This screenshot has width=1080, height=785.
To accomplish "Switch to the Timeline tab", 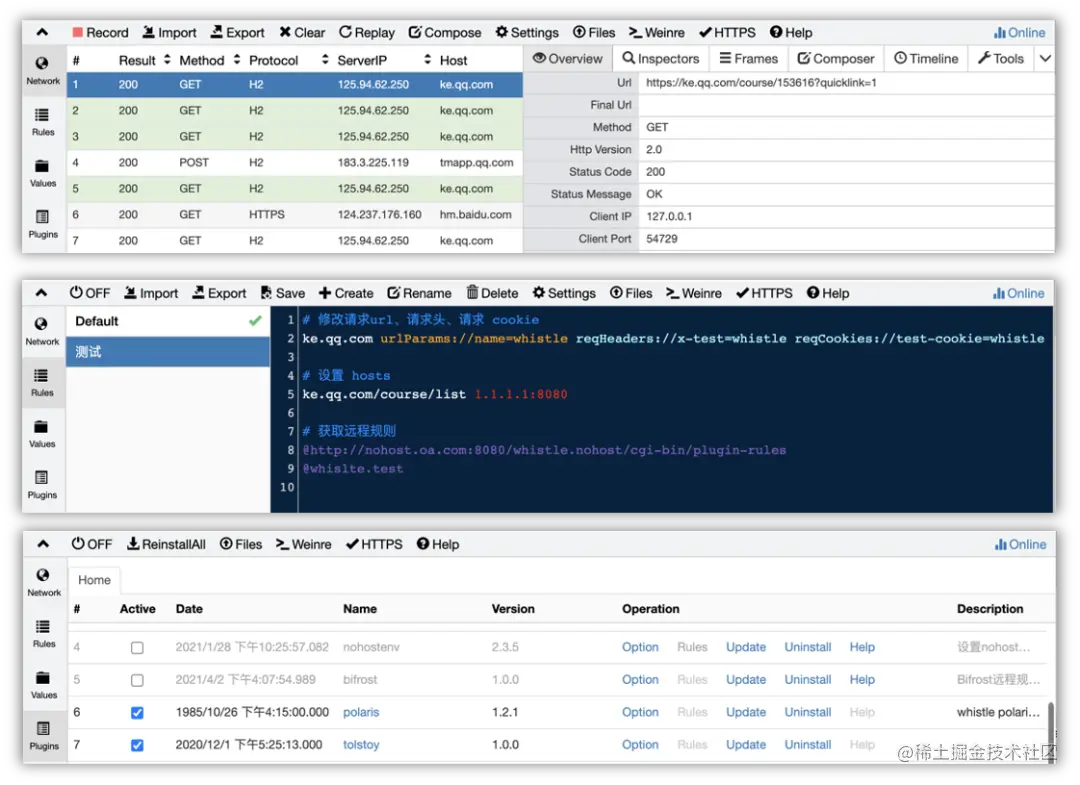I will pos(926,59).
